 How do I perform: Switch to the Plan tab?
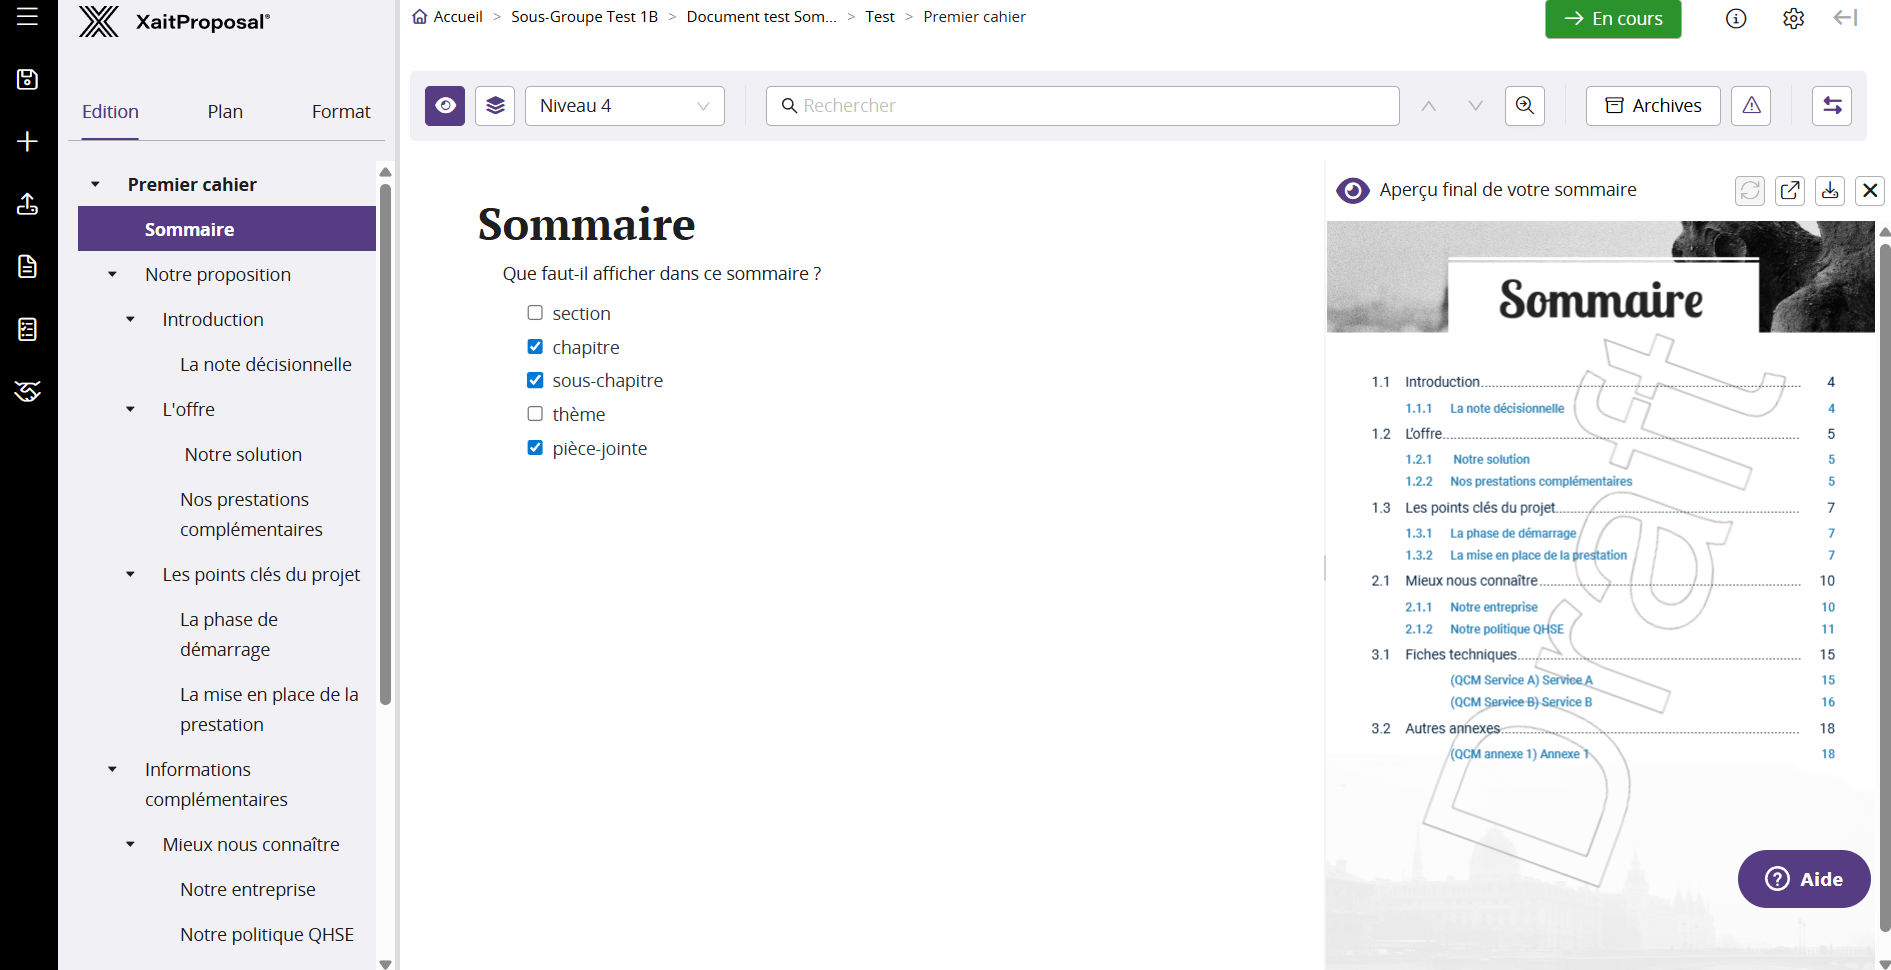pos(224,111)
